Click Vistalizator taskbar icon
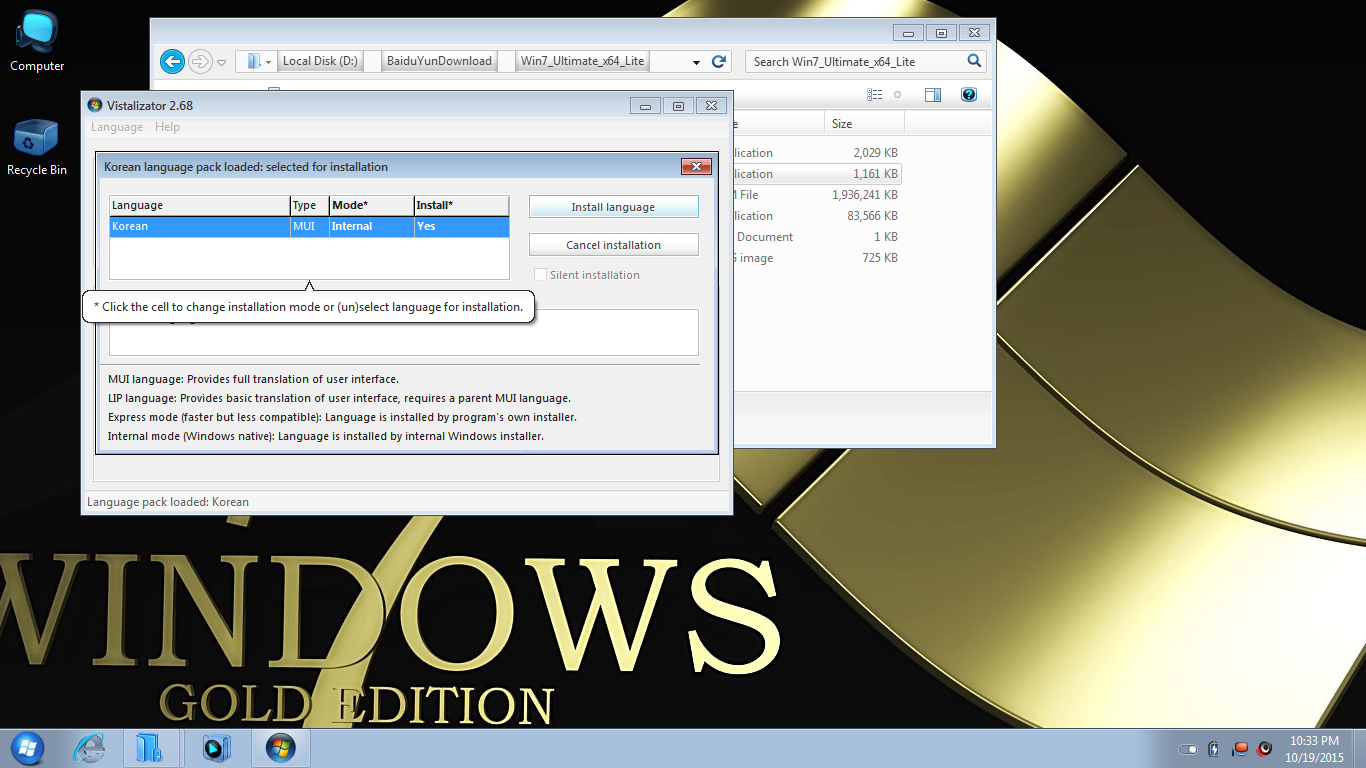The image size is (1366, 768). pos(281,747)
